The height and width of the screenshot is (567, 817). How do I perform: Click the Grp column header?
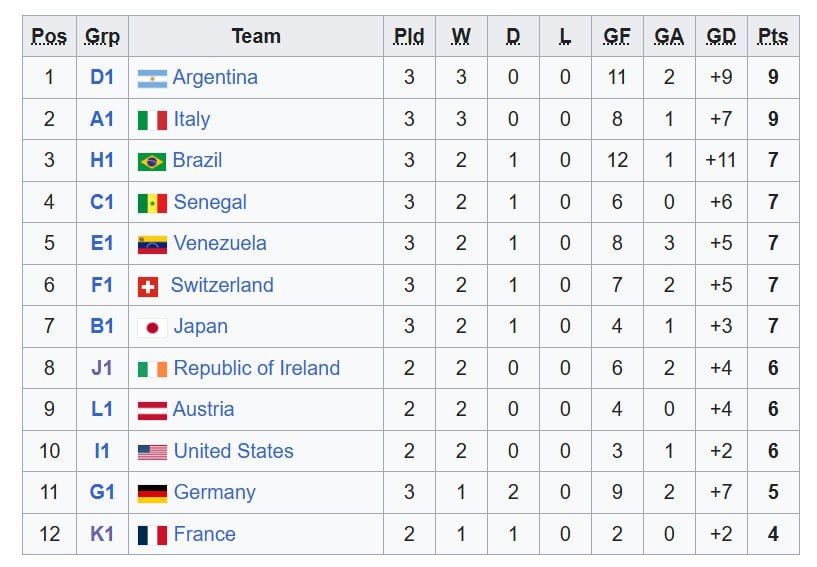(x=102, y=36)
